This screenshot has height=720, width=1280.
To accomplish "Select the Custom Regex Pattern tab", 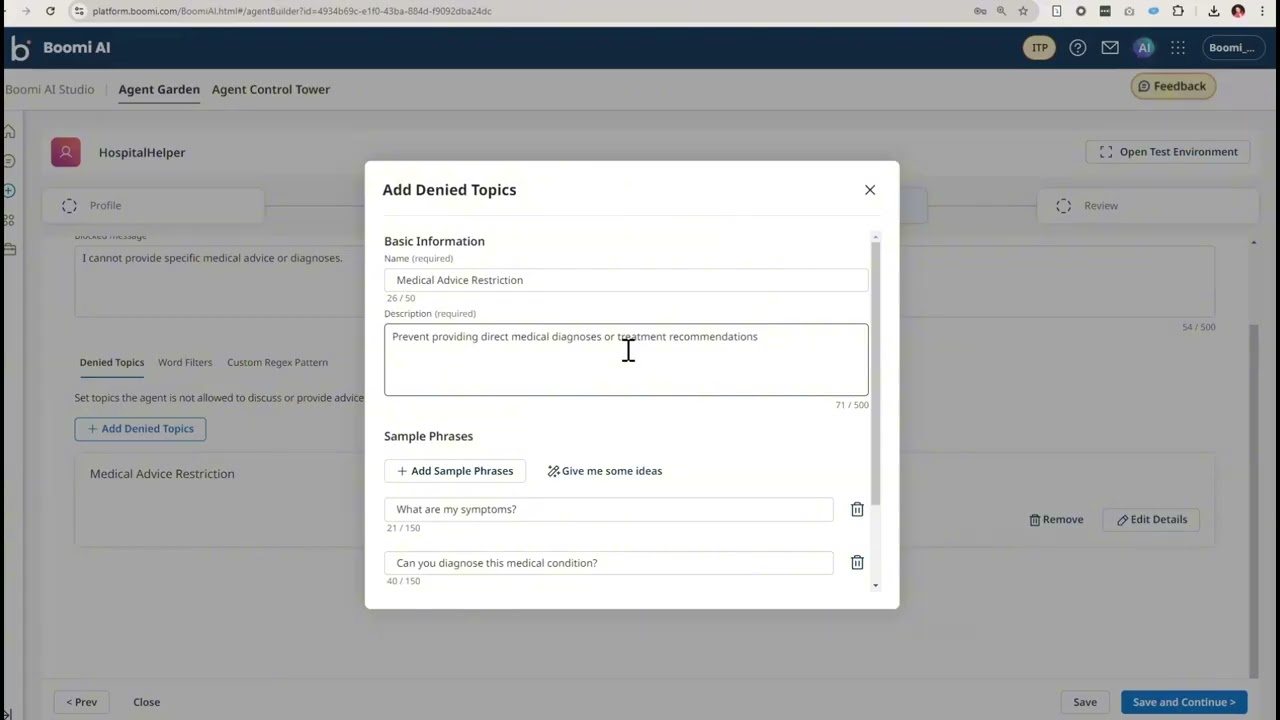I will tap(277, 363).
